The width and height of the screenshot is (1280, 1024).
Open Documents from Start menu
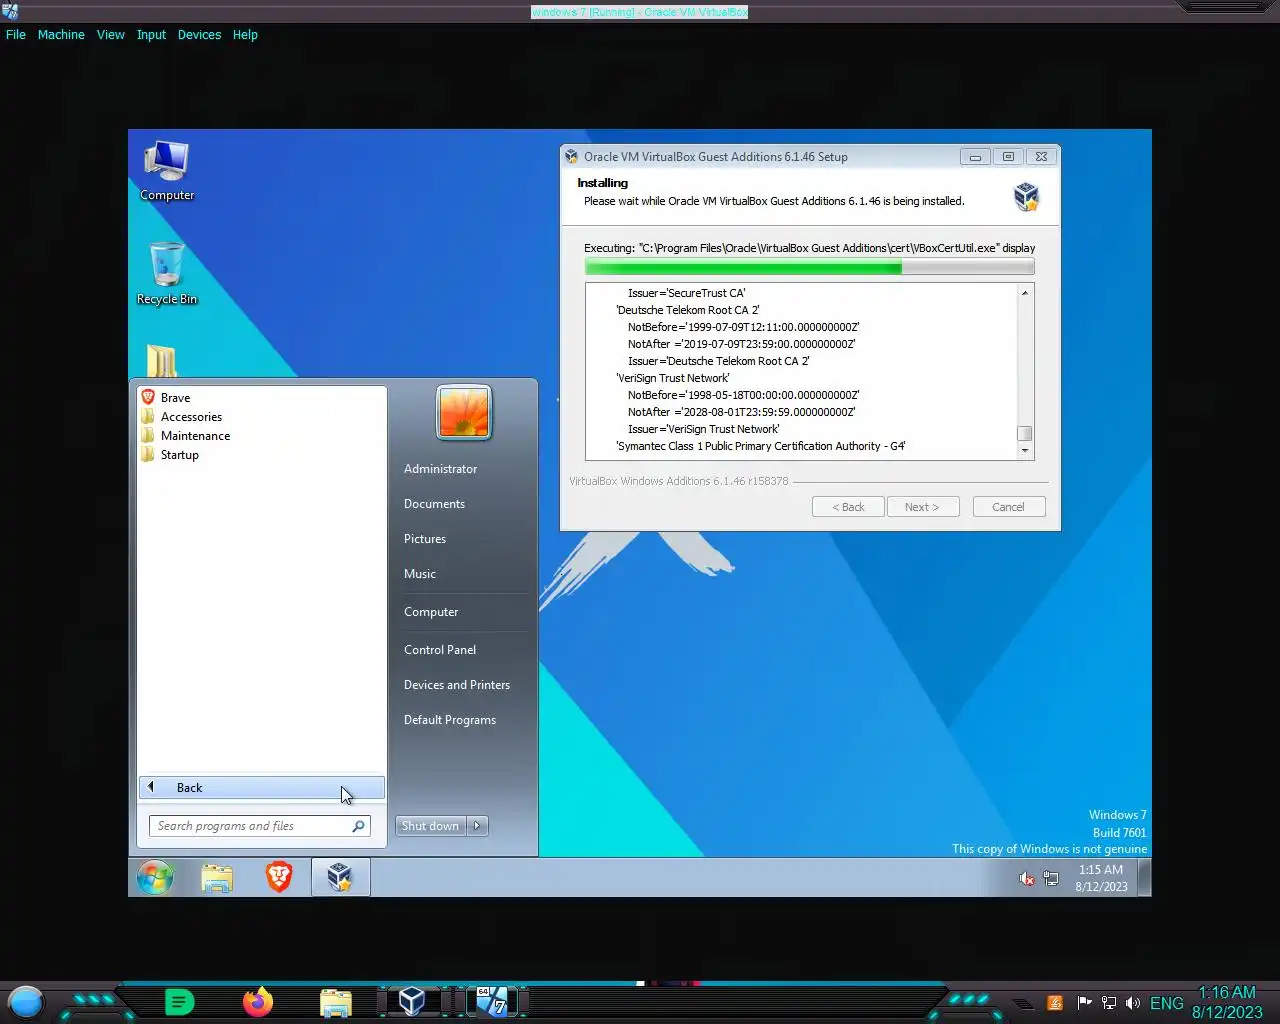[x=434, y=504]
